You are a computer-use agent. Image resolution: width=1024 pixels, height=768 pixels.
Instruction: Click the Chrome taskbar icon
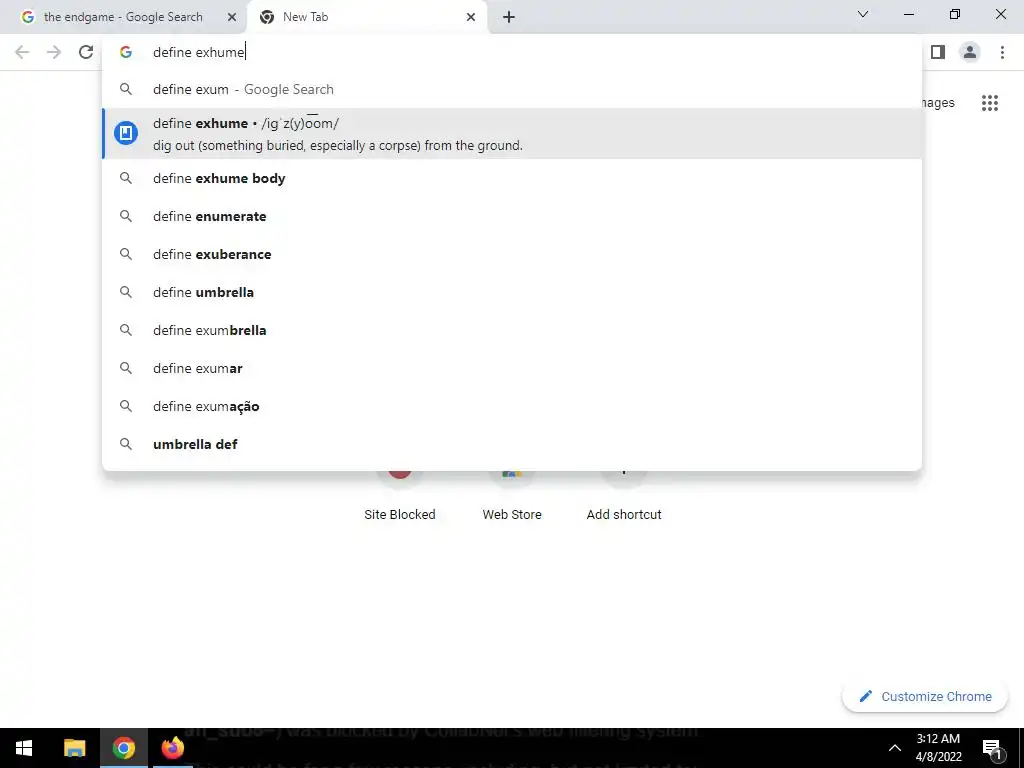(x=123, y=748)
